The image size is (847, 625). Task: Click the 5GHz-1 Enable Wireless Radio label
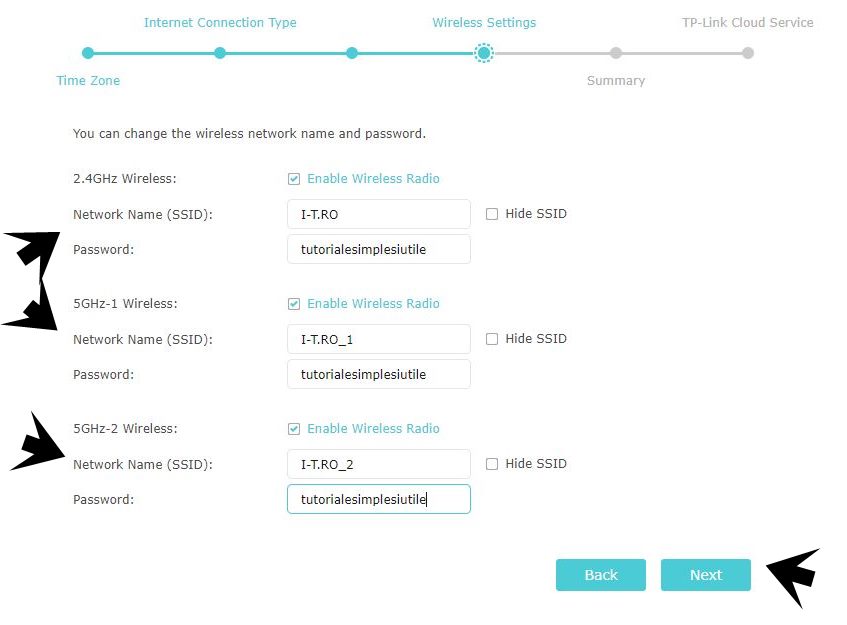click(x=373, y=304)
